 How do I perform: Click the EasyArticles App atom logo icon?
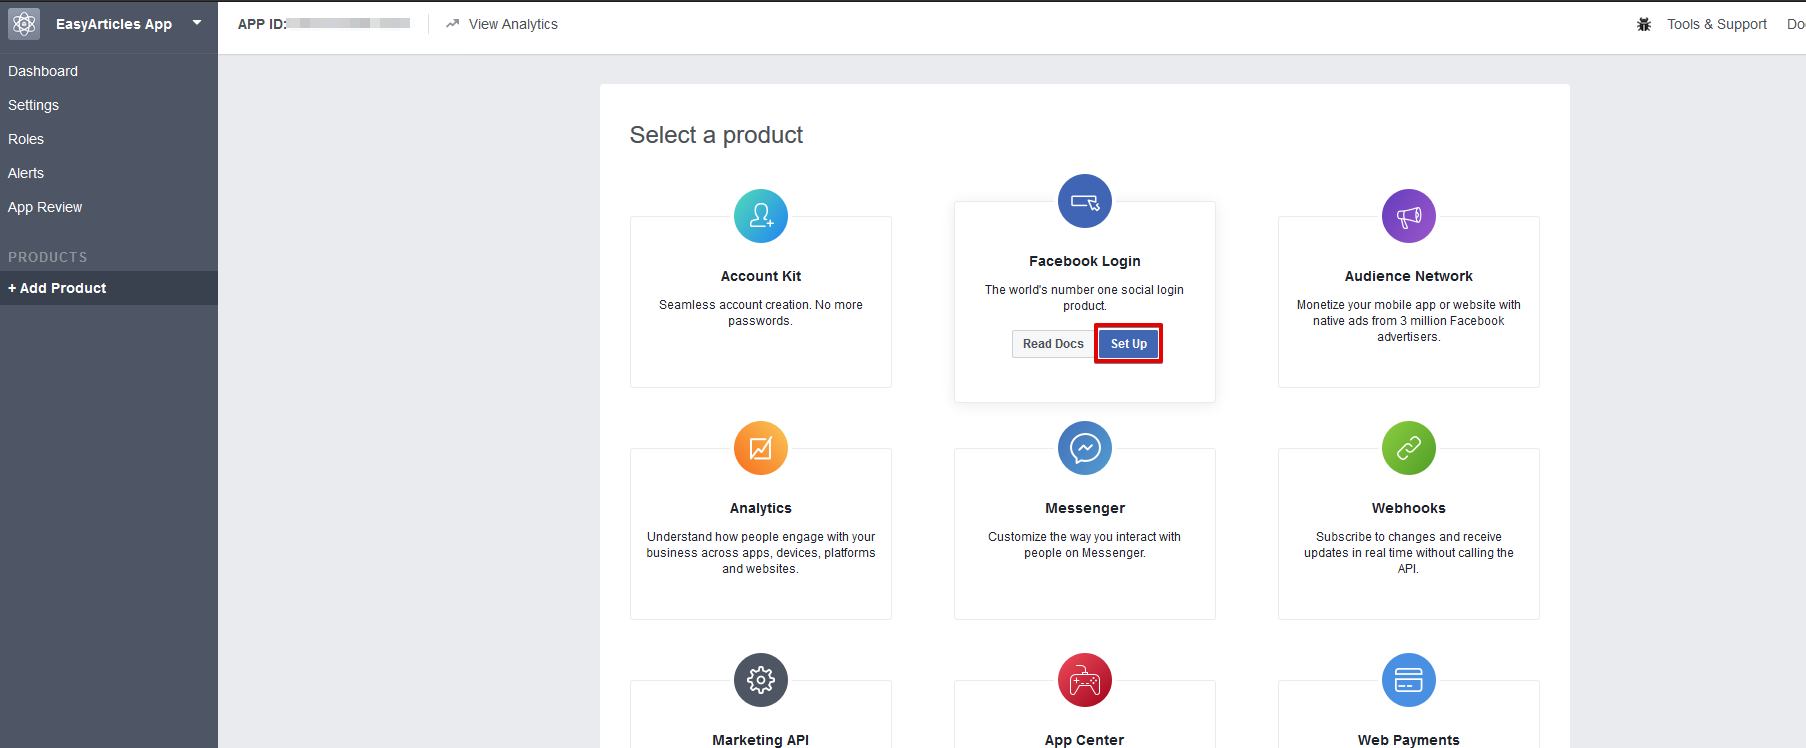[24, 24]
